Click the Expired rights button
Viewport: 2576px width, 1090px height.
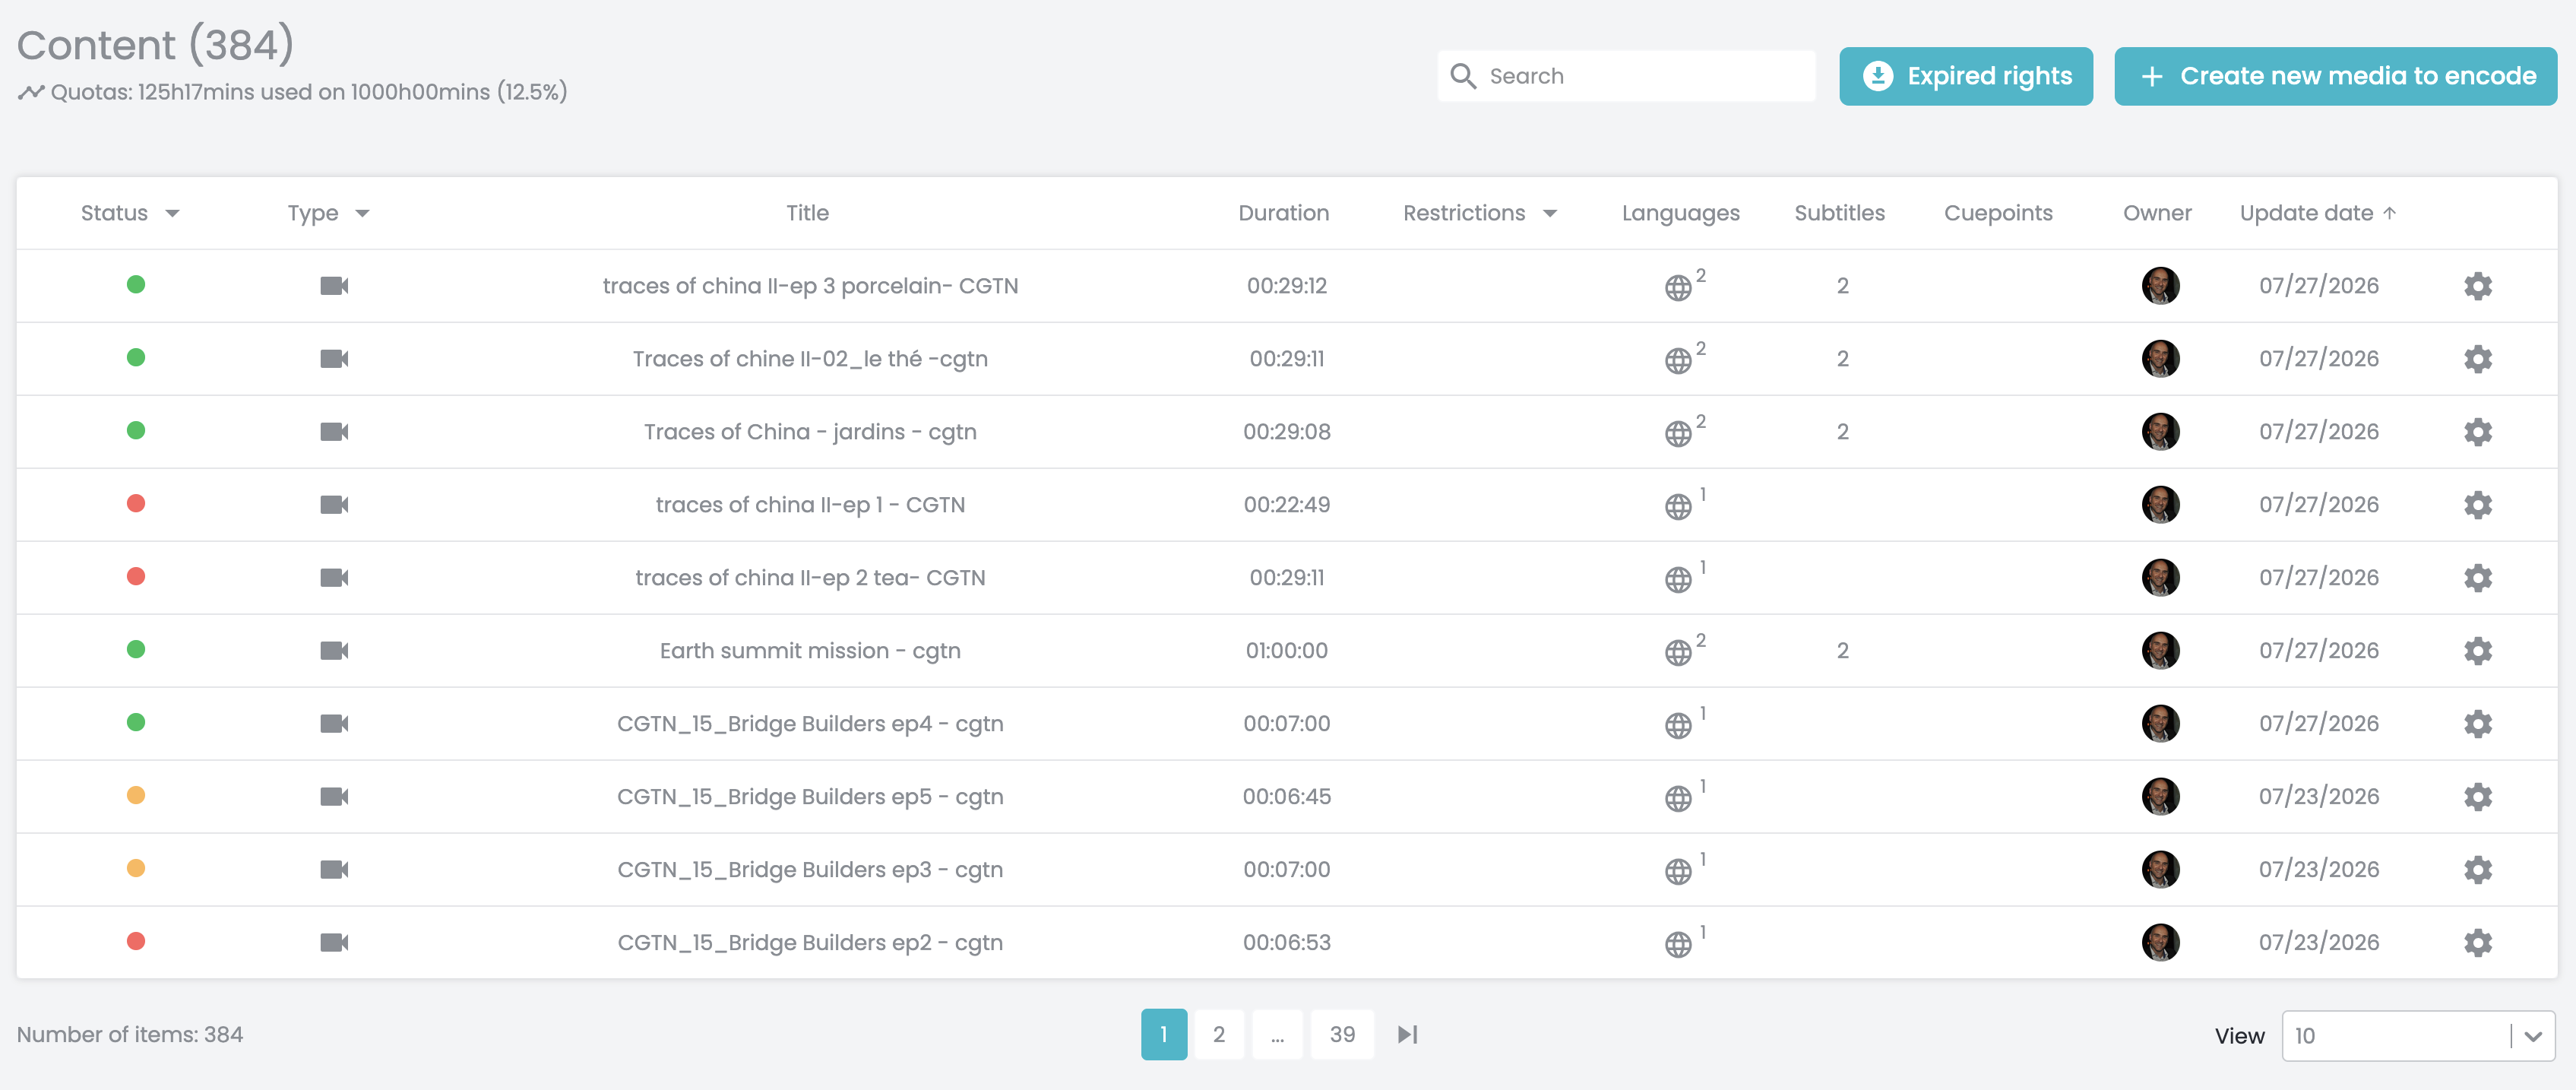(x=1965, y=76)
